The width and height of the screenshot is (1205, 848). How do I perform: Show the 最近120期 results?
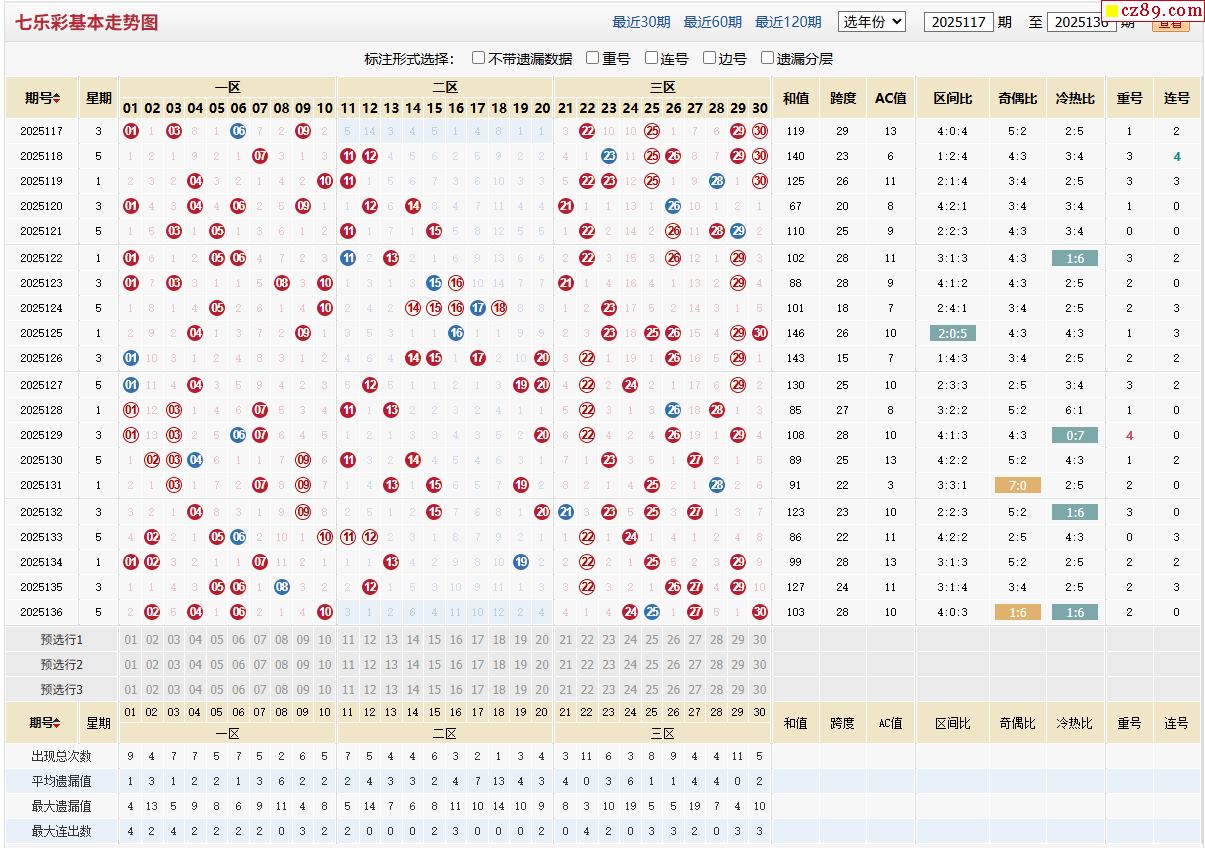[788, 22]
